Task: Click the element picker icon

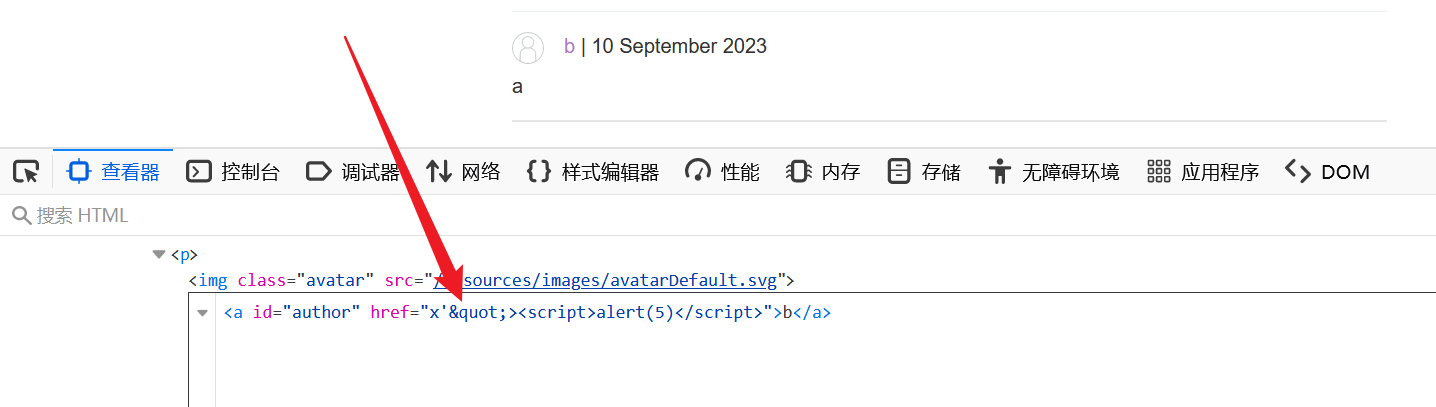Action: pyautogui.click(x=25, y=172)
